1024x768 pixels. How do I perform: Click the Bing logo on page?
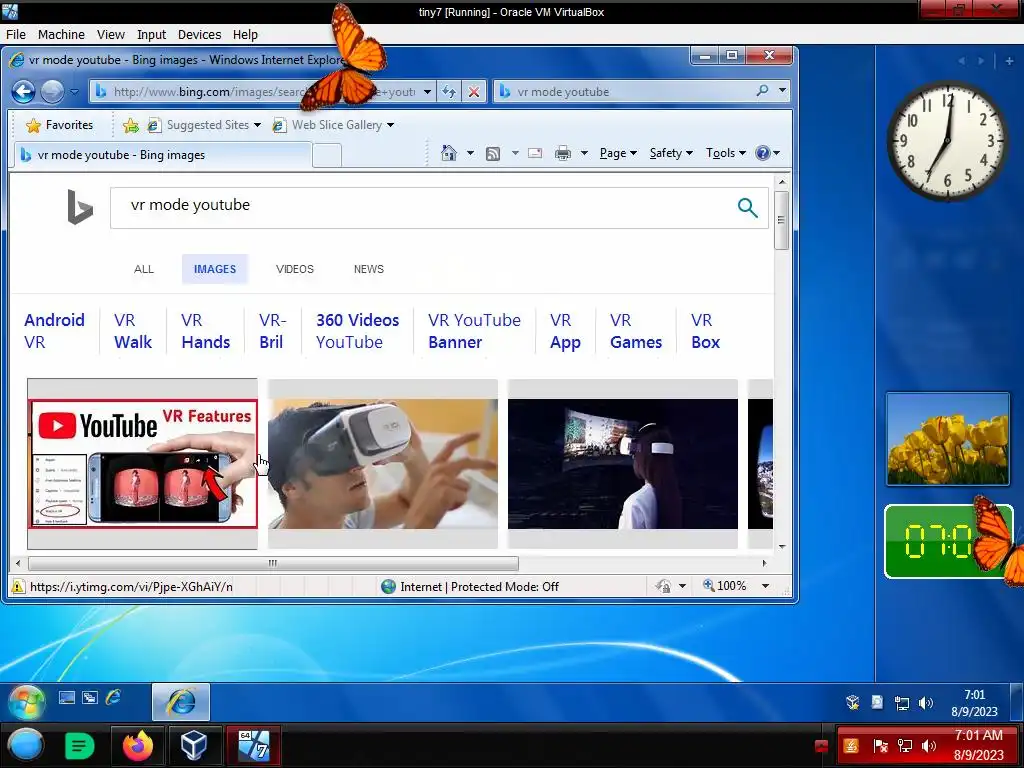pyautogui.click(x=80, y=206)
